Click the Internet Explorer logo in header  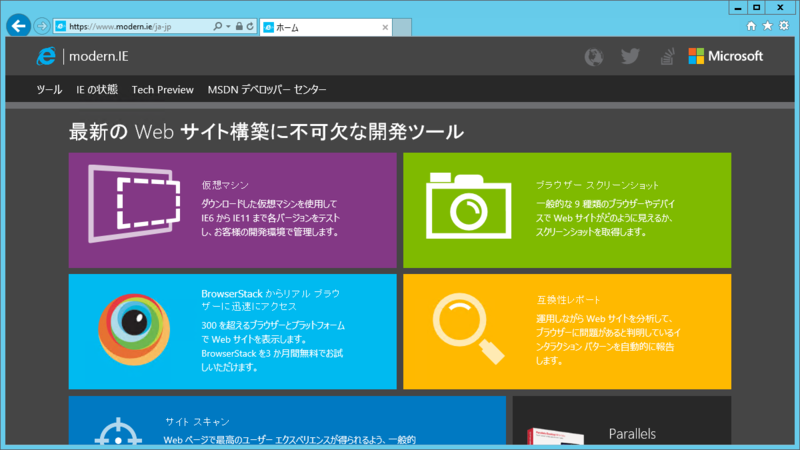pyautogui.click(x=46, y=56)
